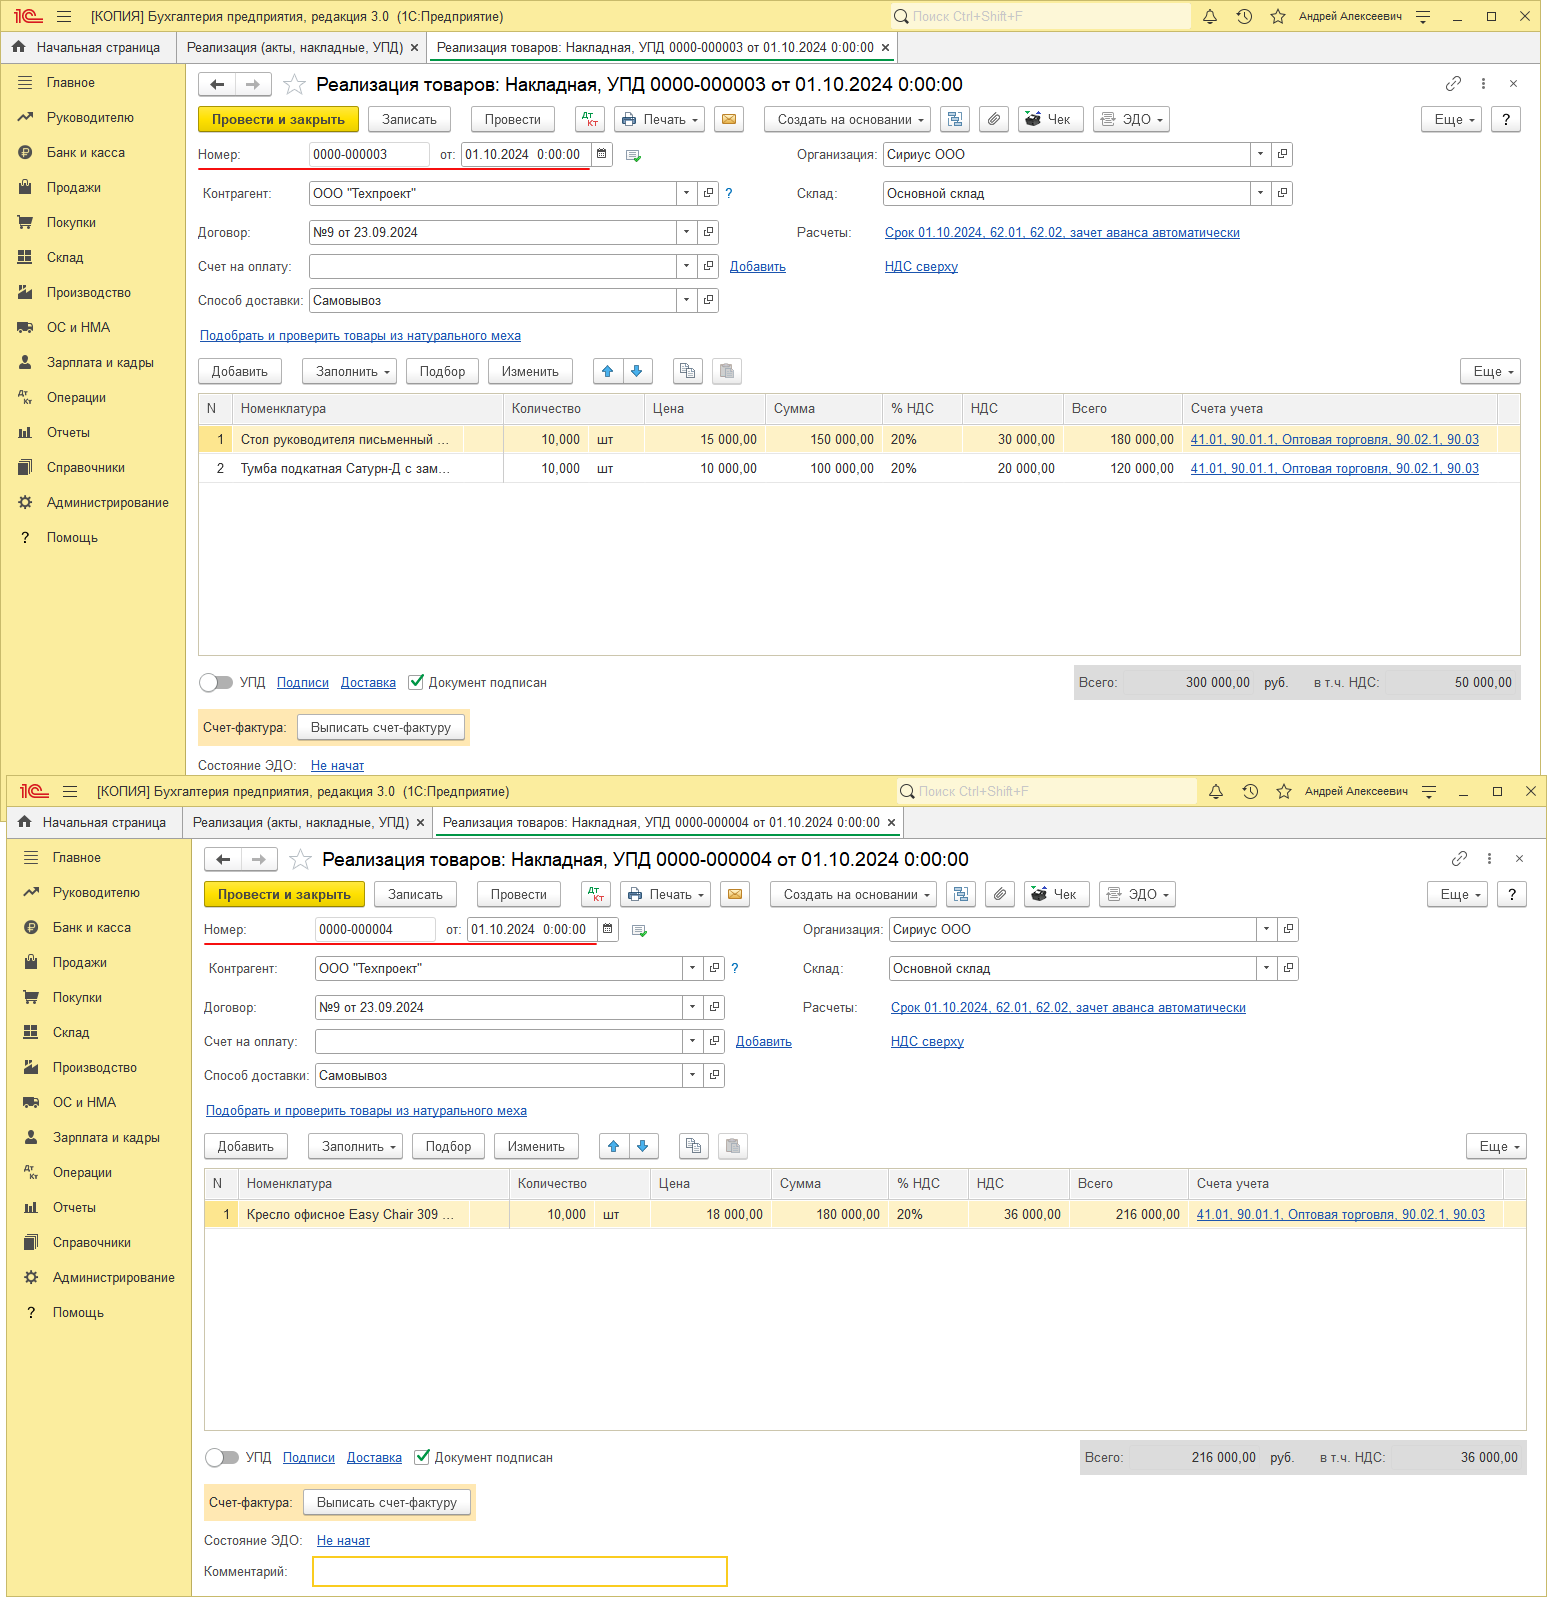Copy rows icon in top window table toolbar

688,371
